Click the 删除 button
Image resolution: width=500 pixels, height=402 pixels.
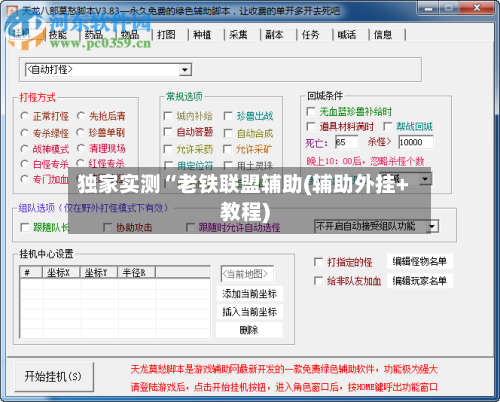(249, 330)
